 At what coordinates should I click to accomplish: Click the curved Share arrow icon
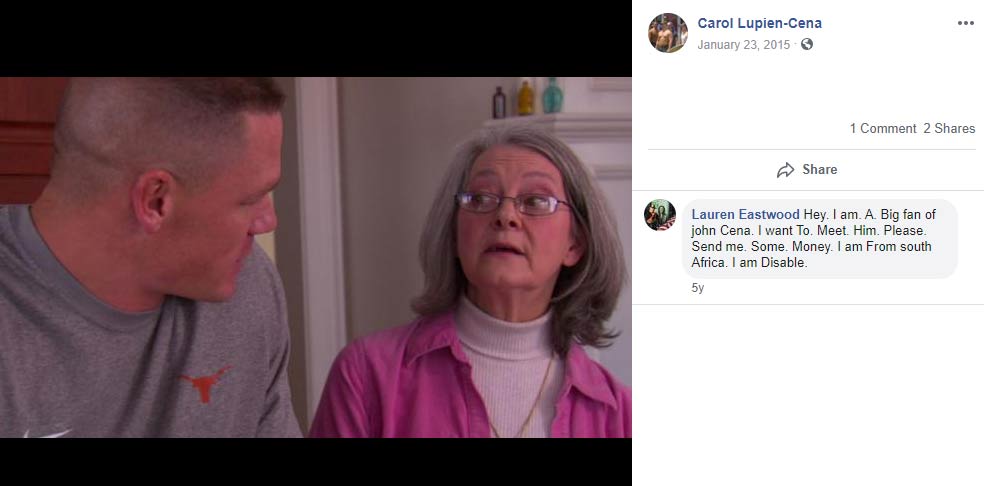(x=785, y=170)
